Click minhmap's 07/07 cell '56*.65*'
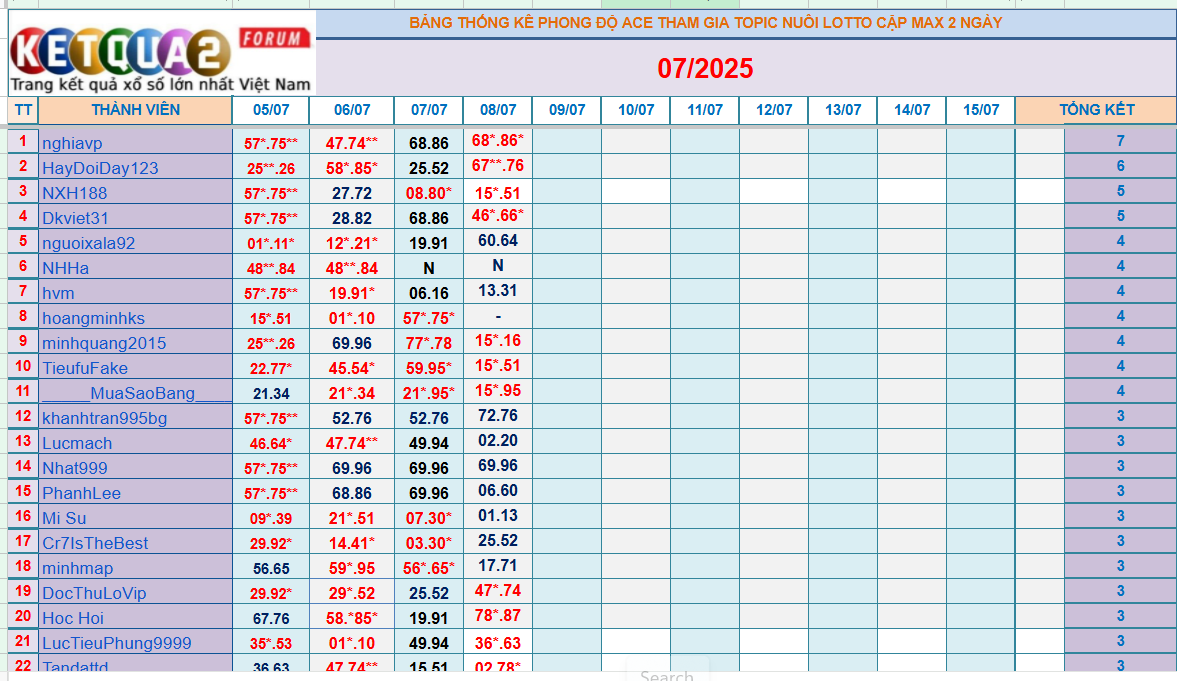Image resolution: width=1177 pixels, height=681 pixels. coord(429,568)
